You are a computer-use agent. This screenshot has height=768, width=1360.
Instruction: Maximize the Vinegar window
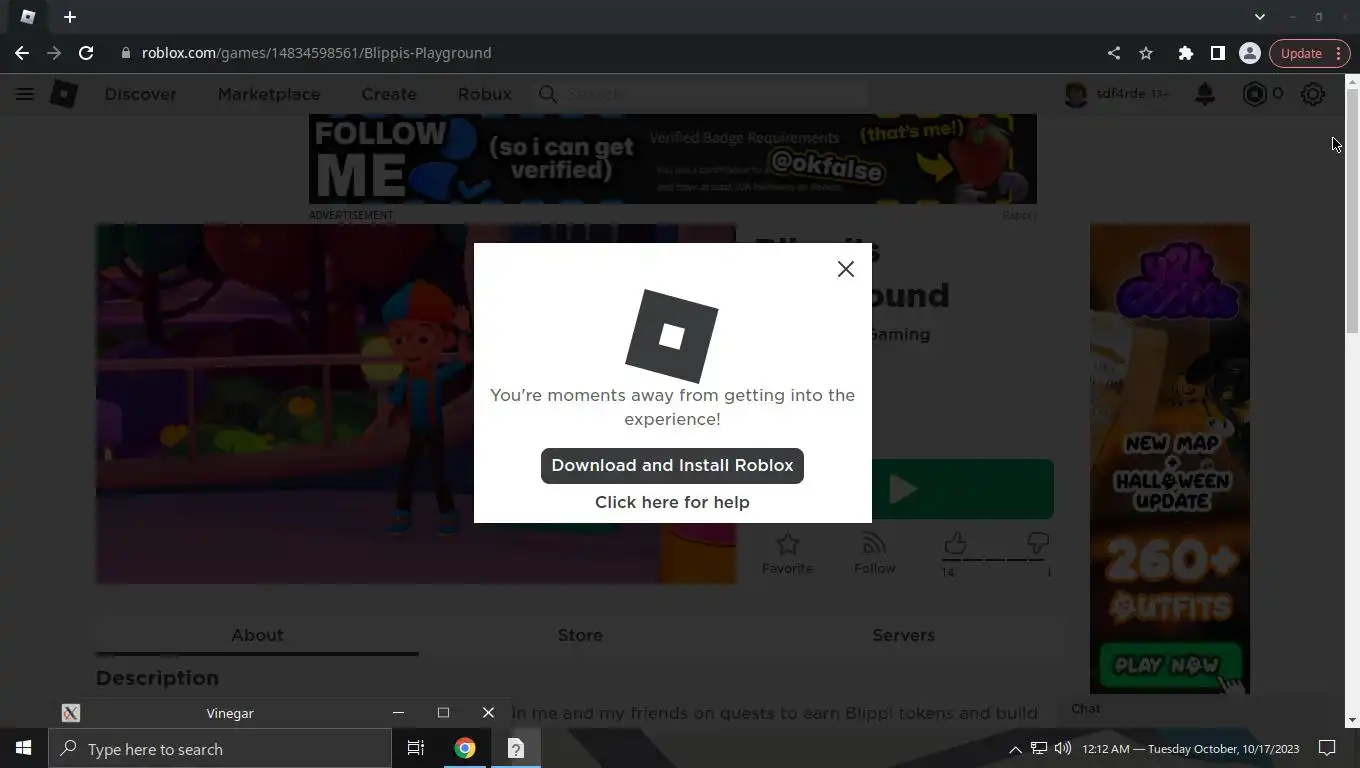(443, 713)
